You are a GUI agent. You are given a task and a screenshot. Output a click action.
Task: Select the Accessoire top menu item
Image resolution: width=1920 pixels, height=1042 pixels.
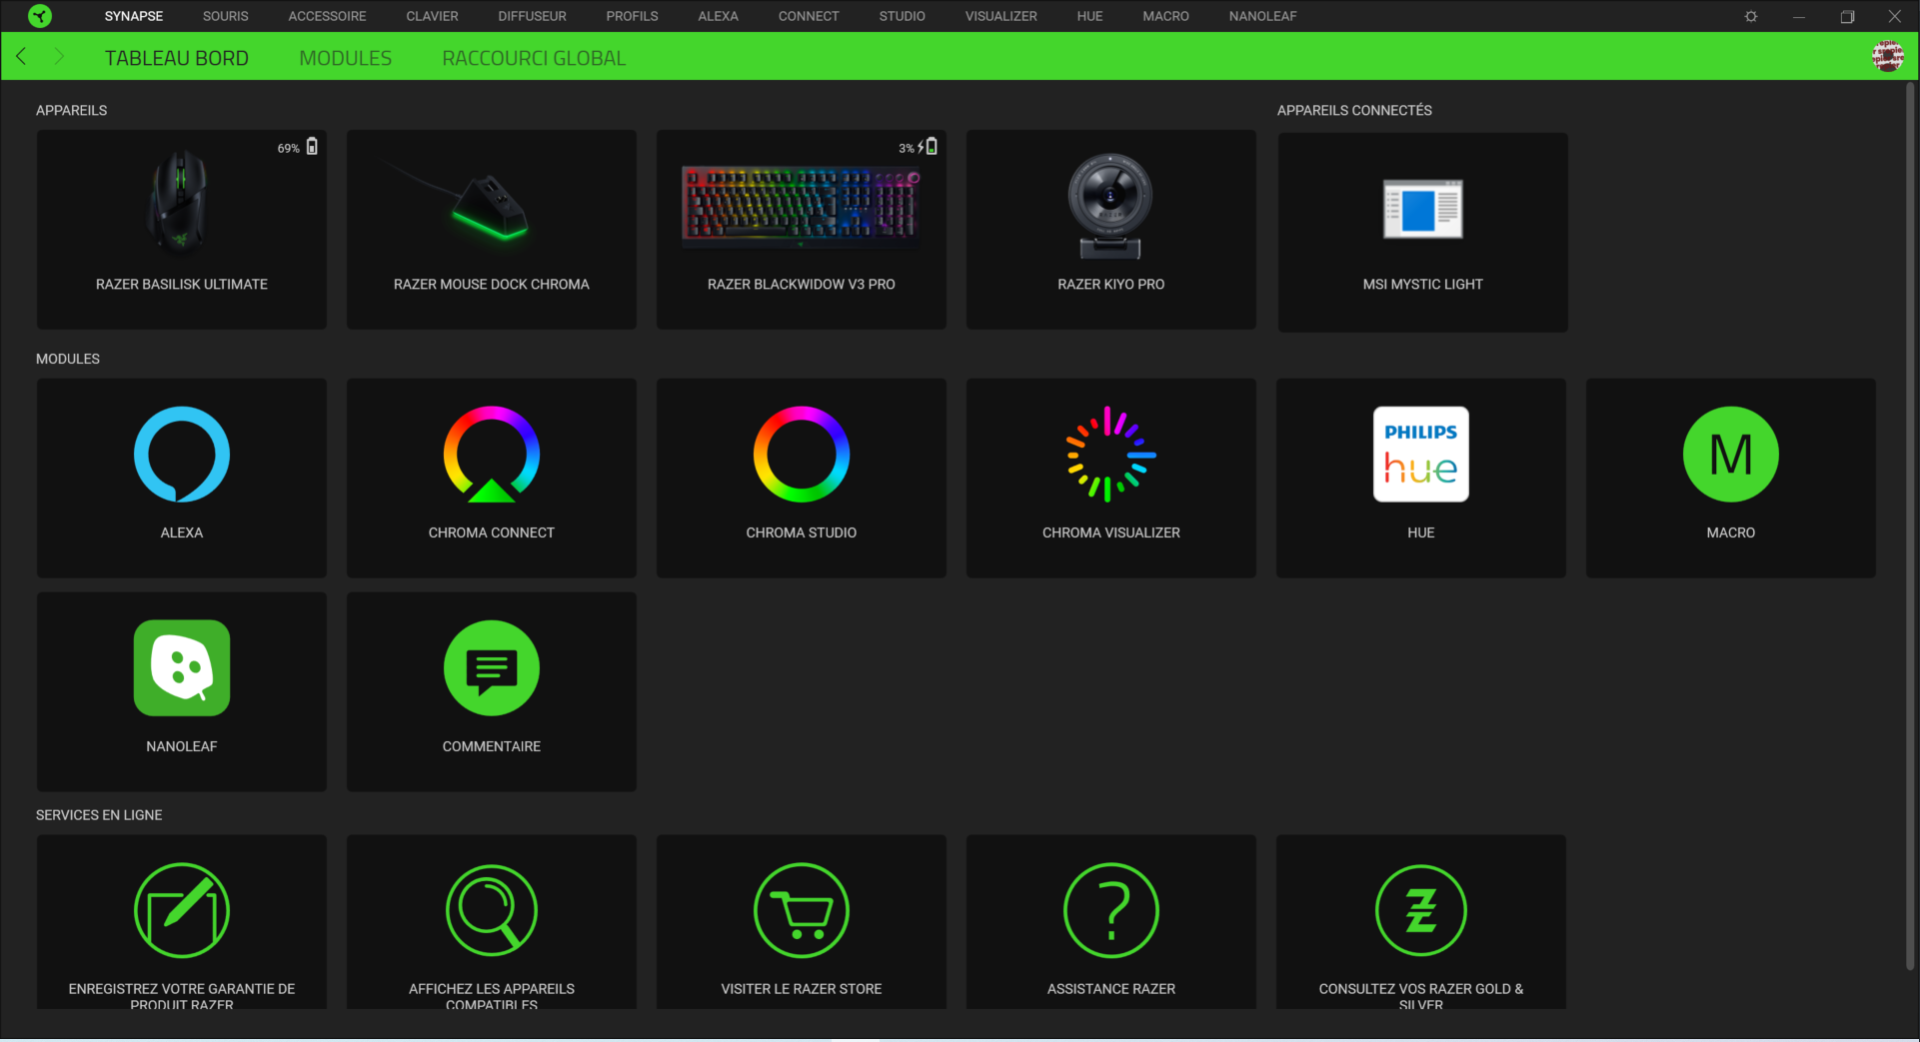point(327,16)
